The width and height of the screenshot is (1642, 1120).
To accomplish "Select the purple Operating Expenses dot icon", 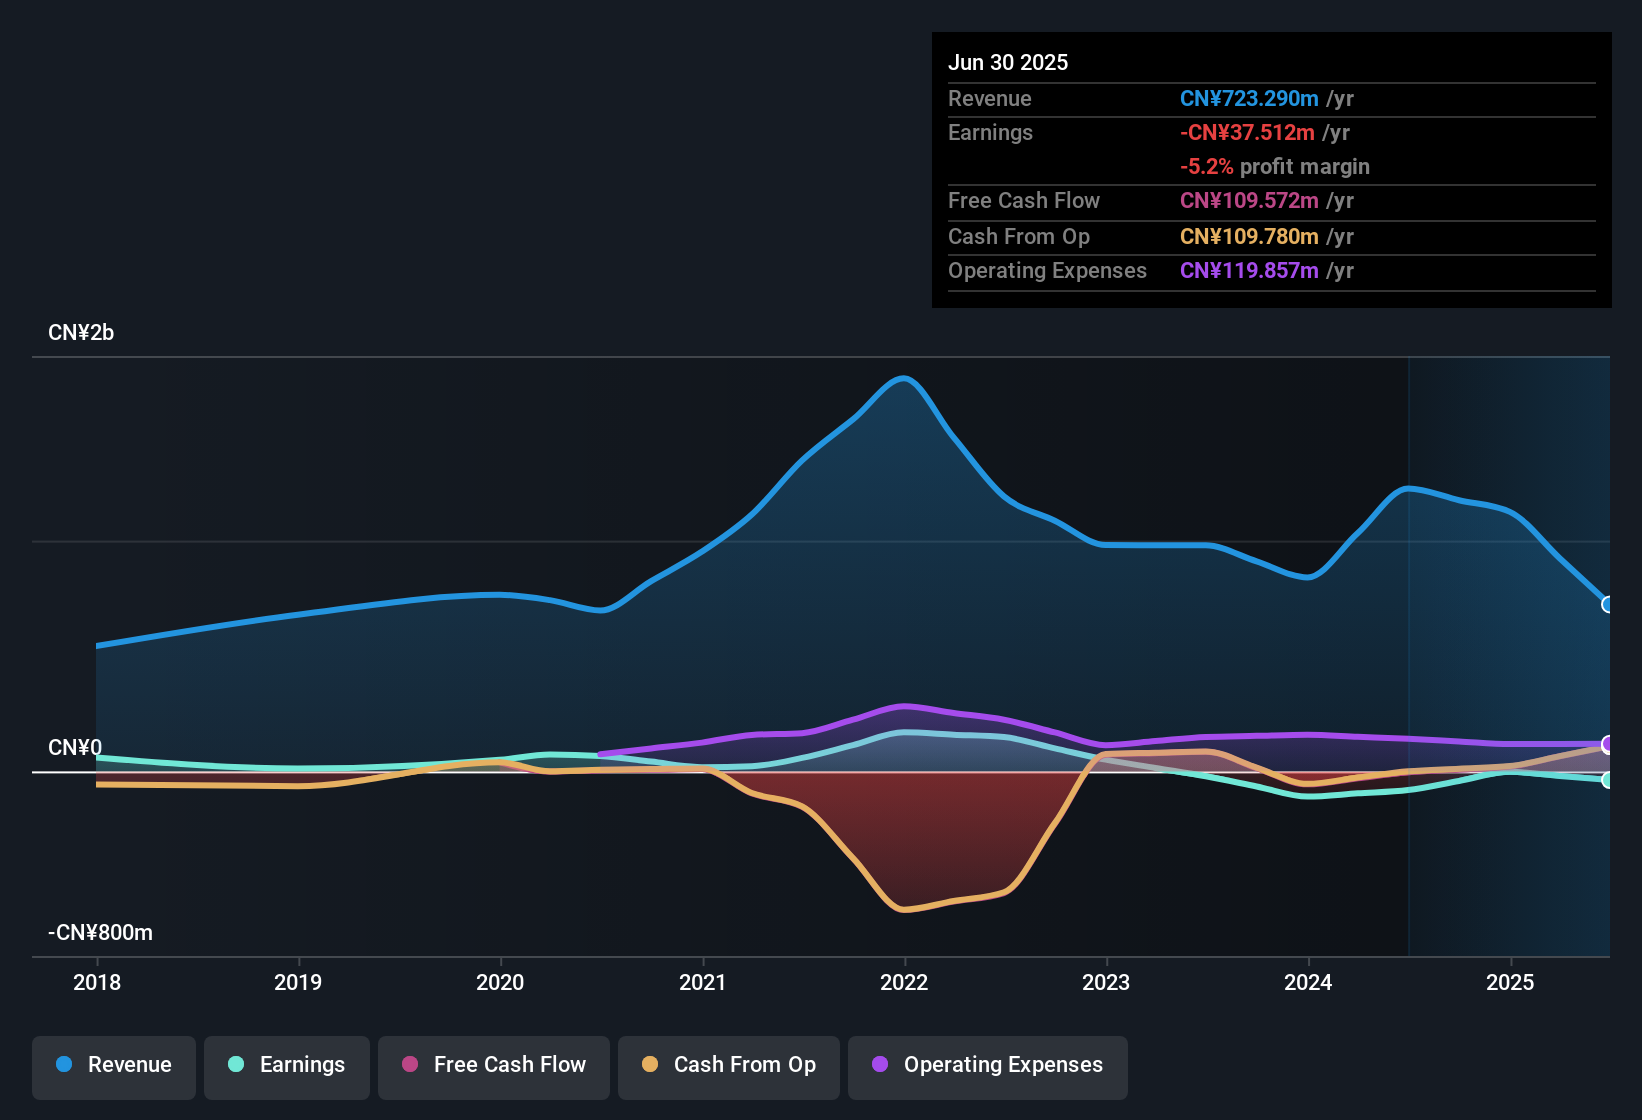I will click(878, 1065).
